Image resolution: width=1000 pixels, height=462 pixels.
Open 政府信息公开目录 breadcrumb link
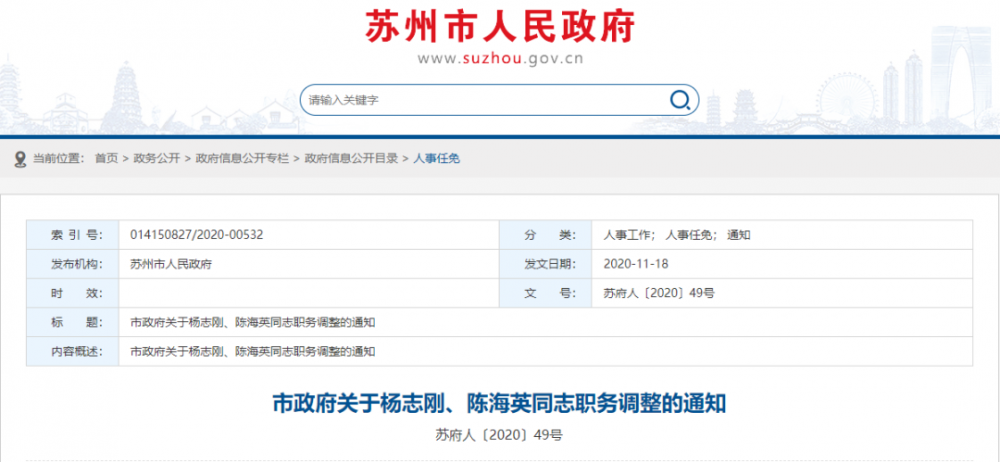coord(351,158)
